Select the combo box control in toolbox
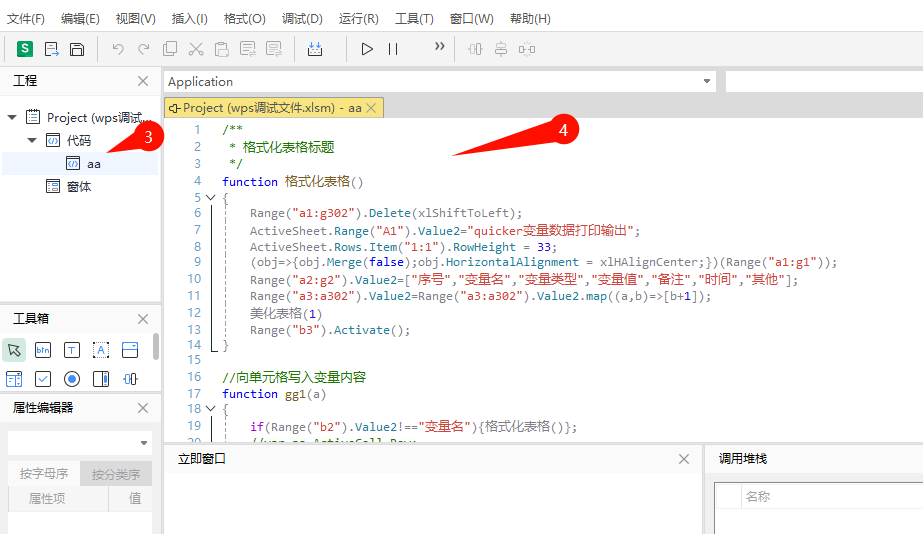Screen dimensions: 923x534 pyautogui.click(x=130, y=350)
